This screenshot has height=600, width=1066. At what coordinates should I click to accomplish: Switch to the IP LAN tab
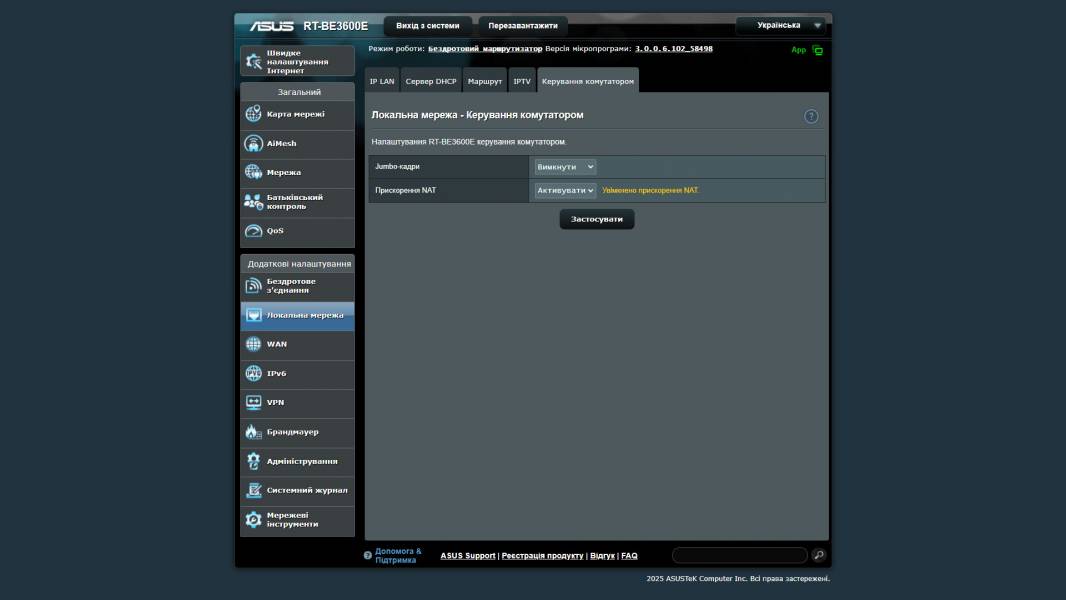[382, 81]
